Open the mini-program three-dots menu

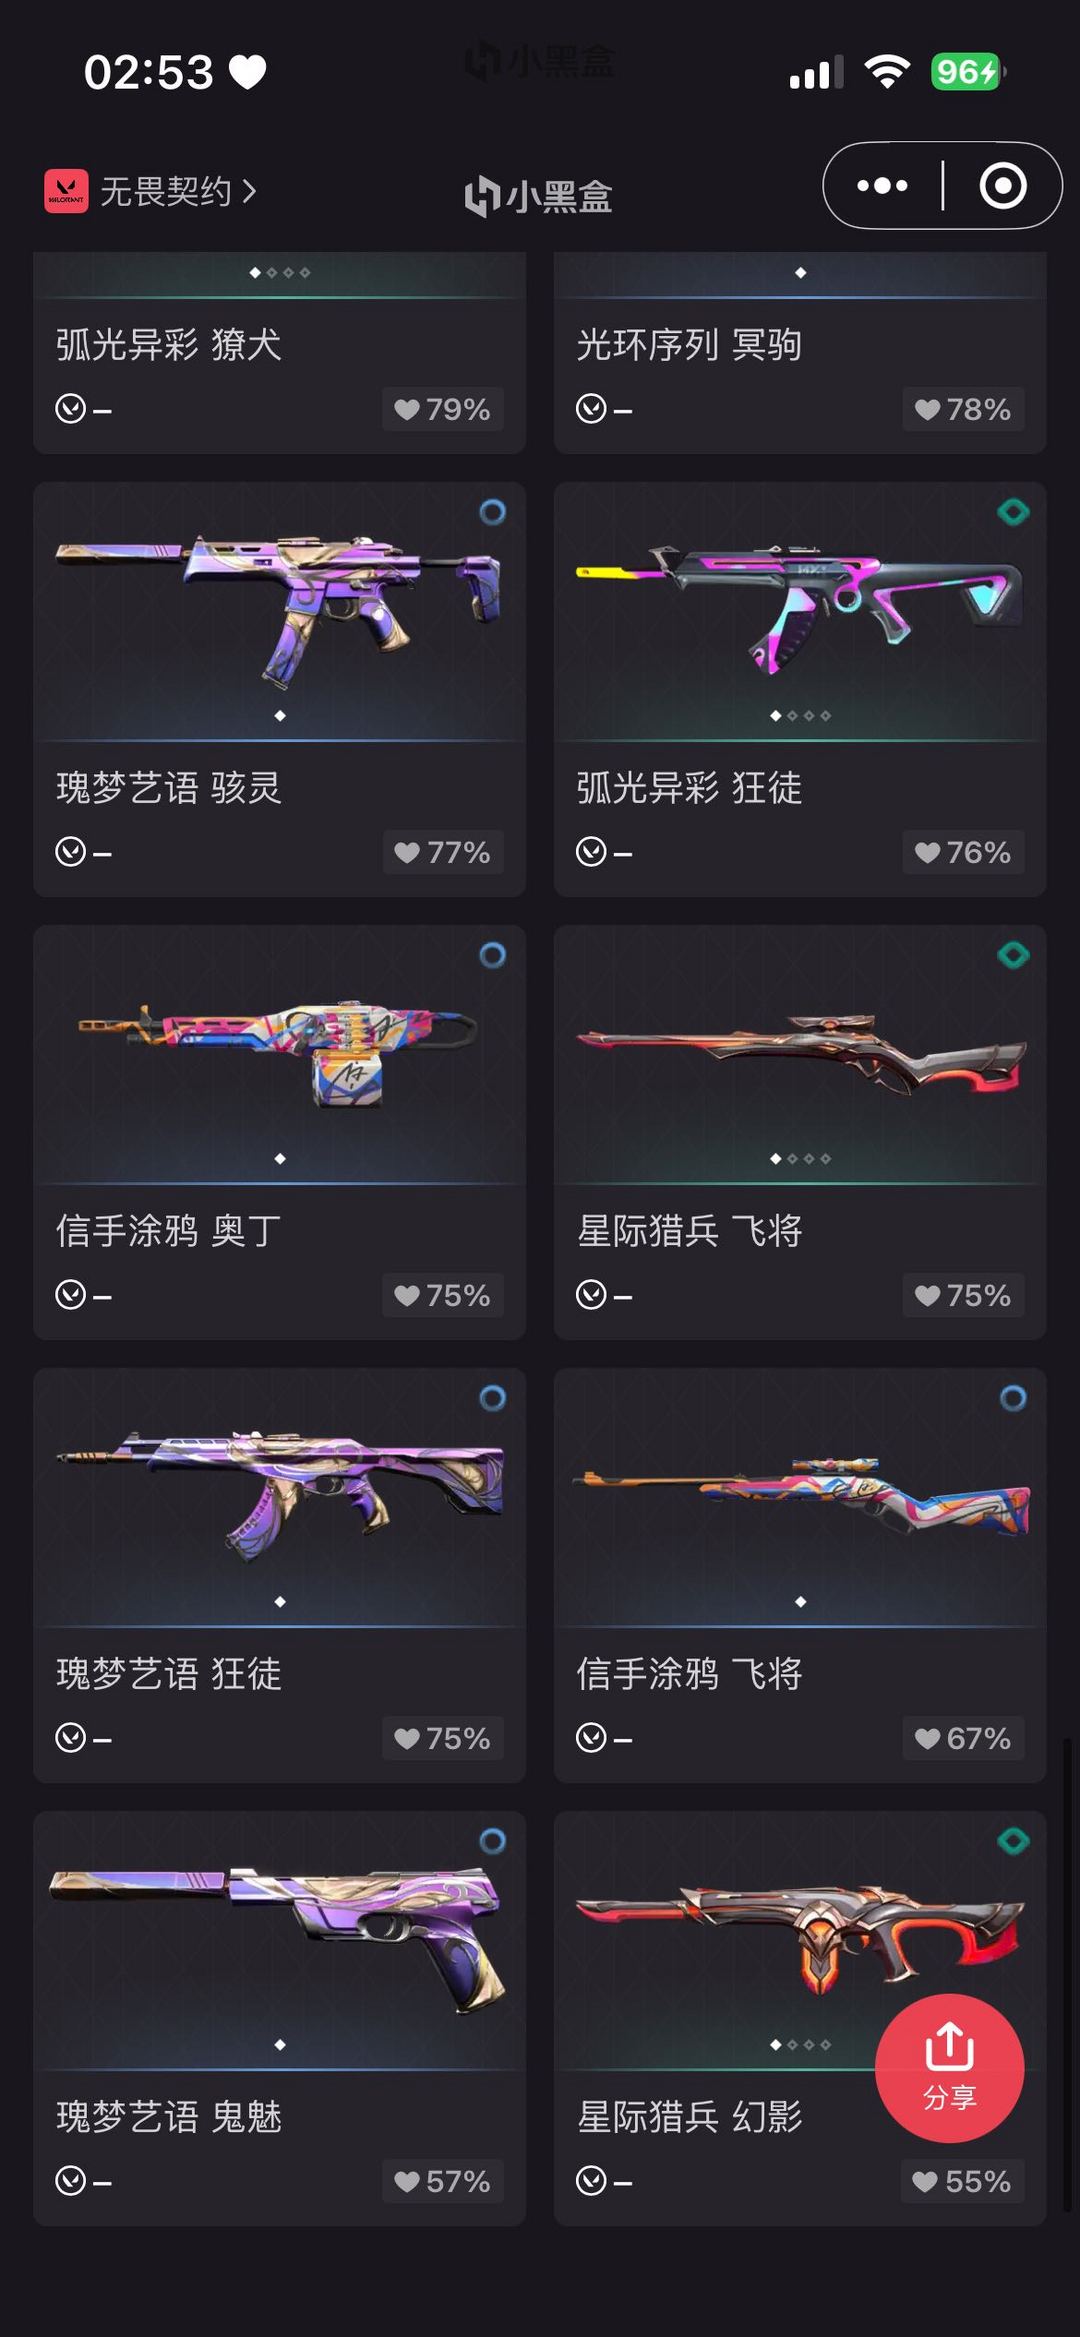pos(882,186)
